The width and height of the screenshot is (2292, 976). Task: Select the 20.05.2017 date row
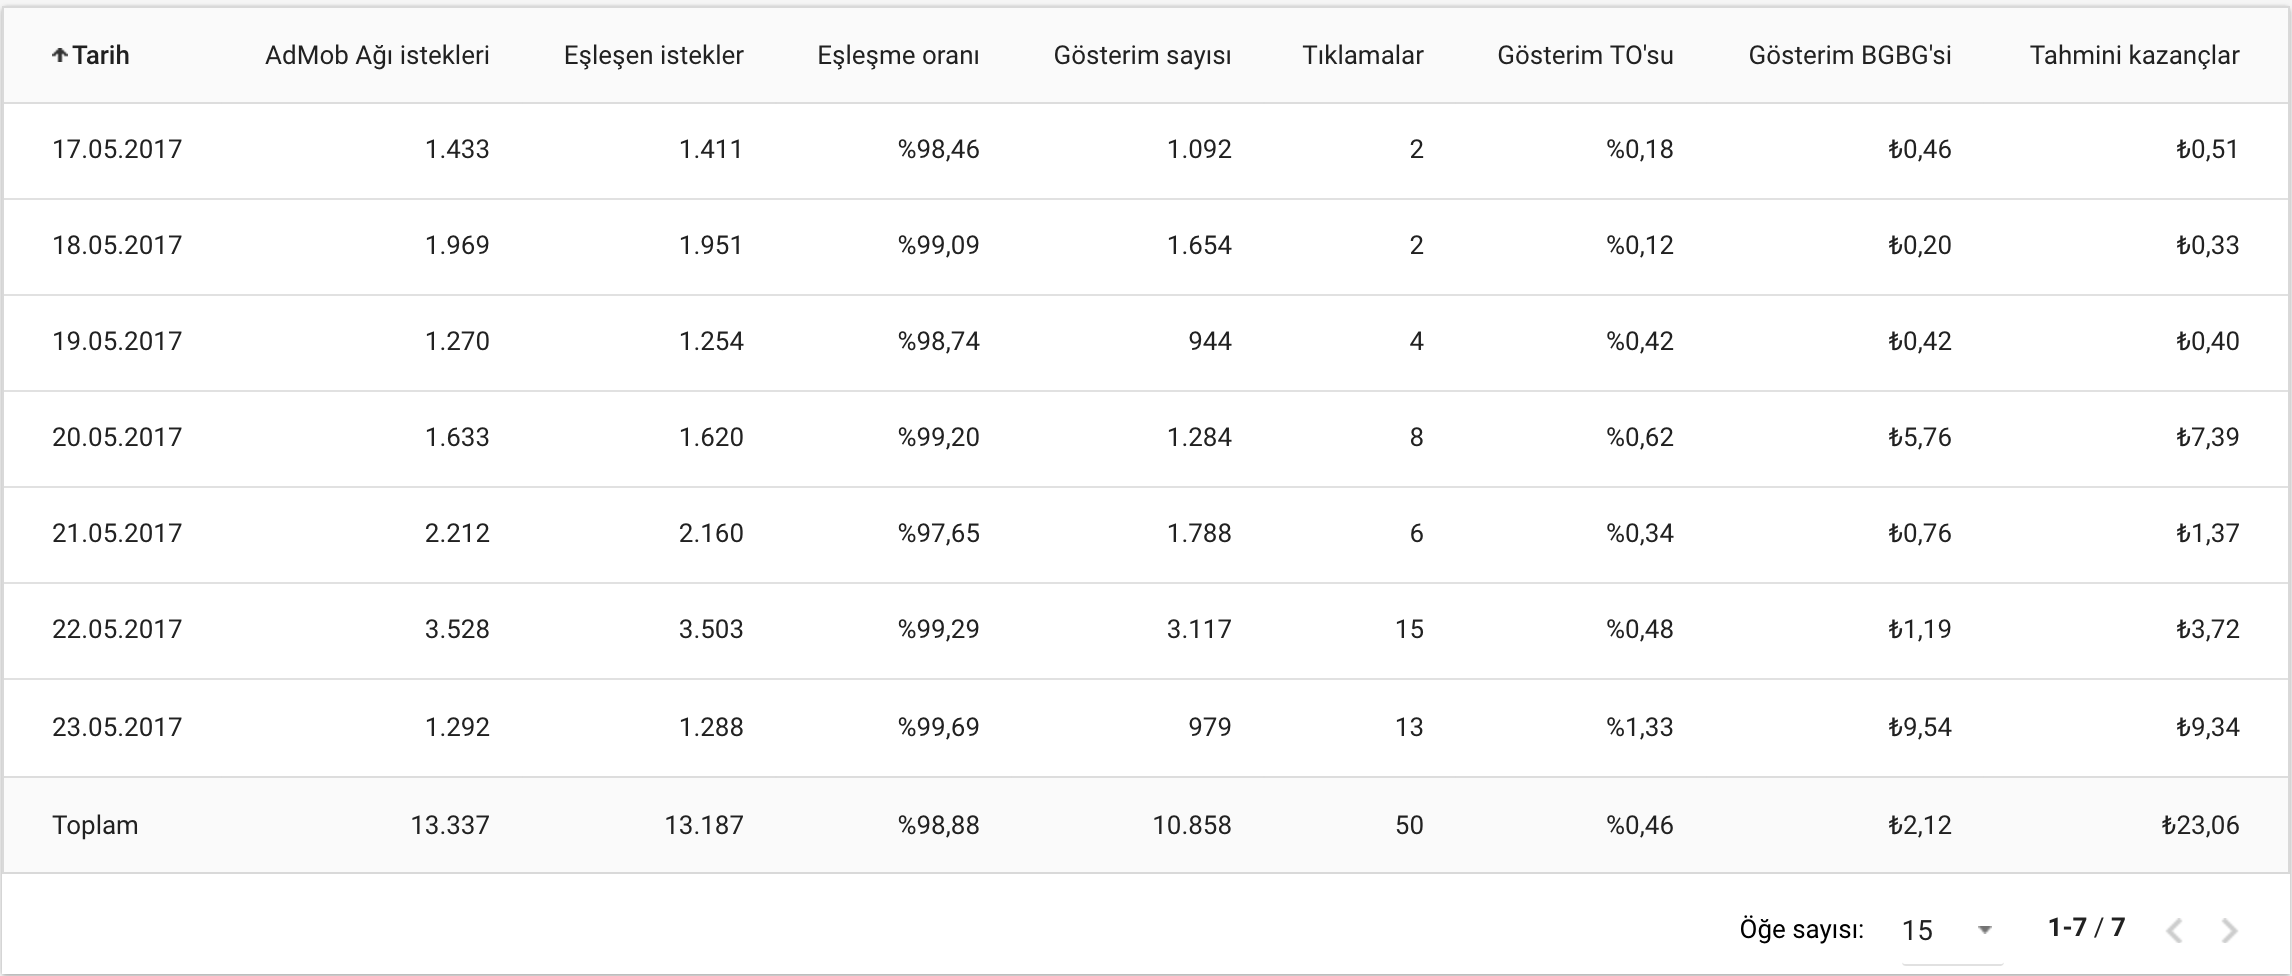pyautogui.click(x=1146, y=438)
